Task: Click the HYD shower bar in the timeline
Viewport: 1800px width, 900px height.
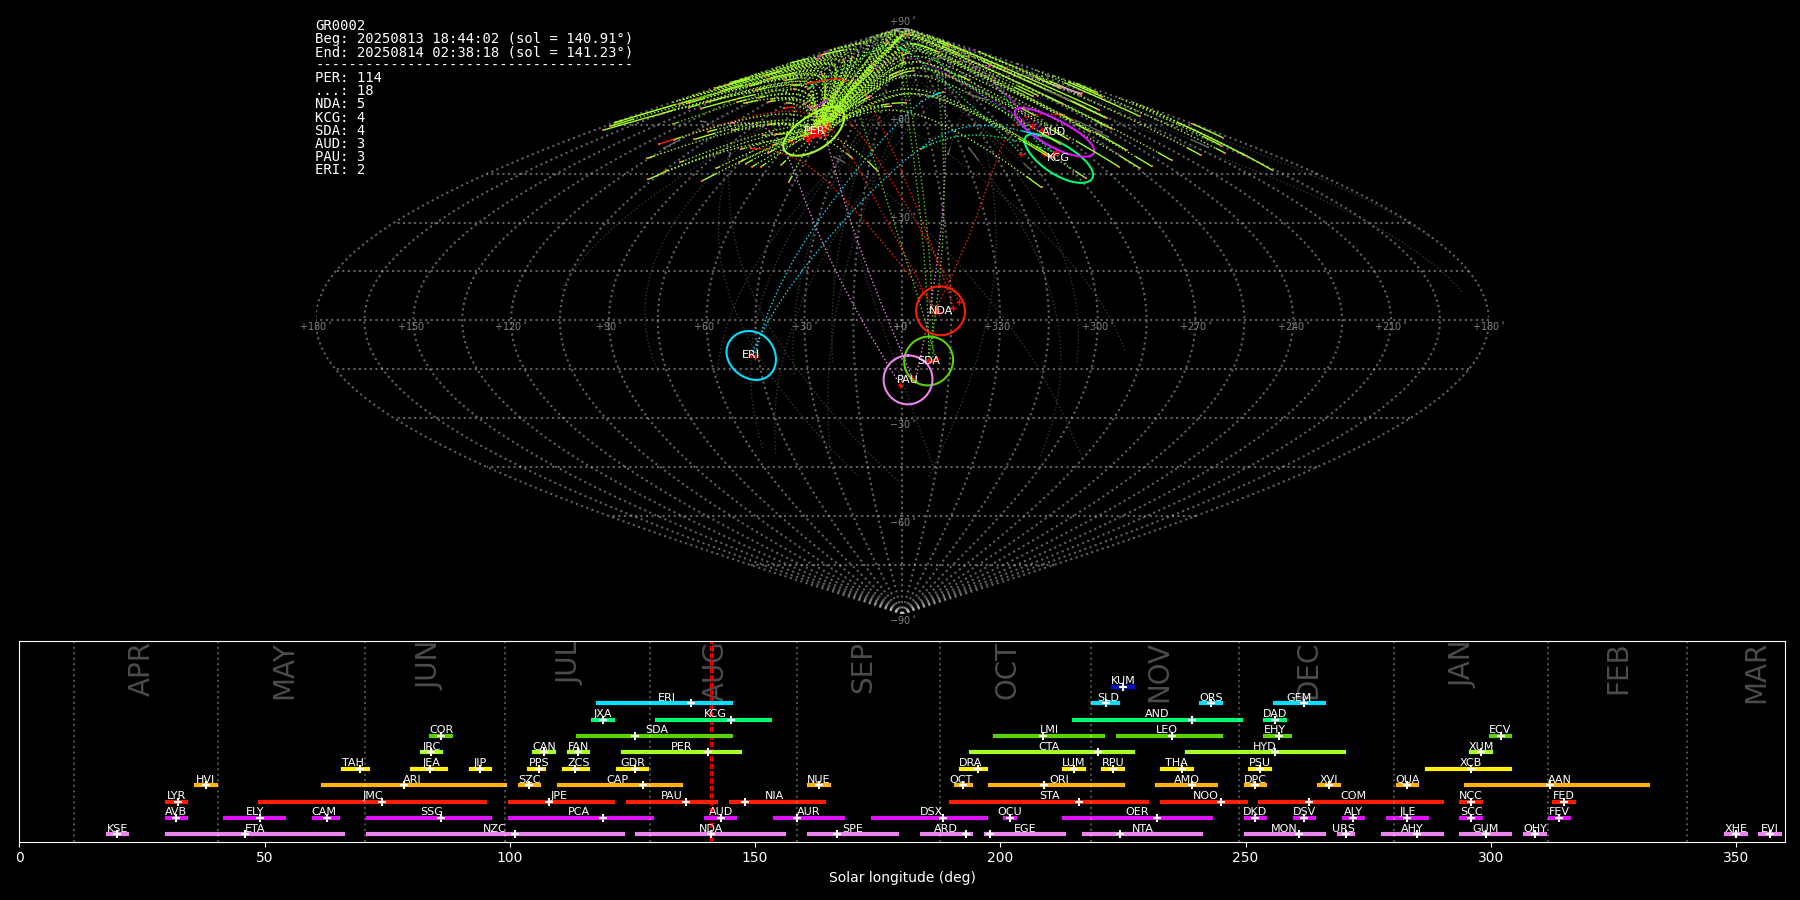Action: (x=1265, y=752)
